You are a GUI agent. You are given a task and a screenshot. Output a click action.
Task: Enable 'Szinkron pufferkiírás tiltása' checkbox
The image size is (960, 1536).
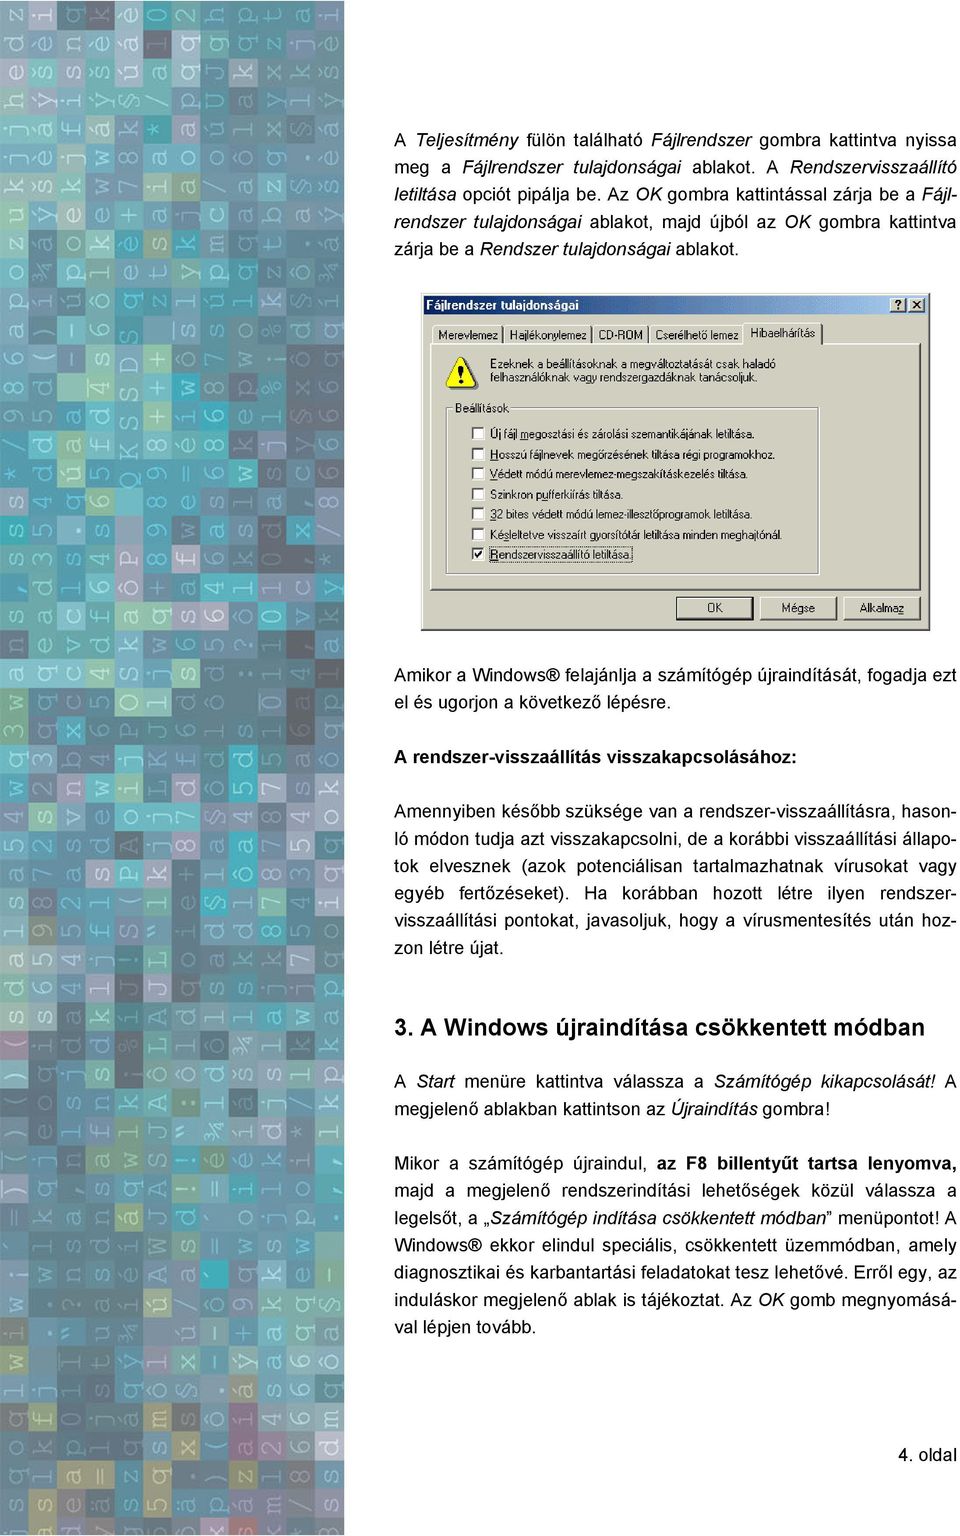[479, 494]
